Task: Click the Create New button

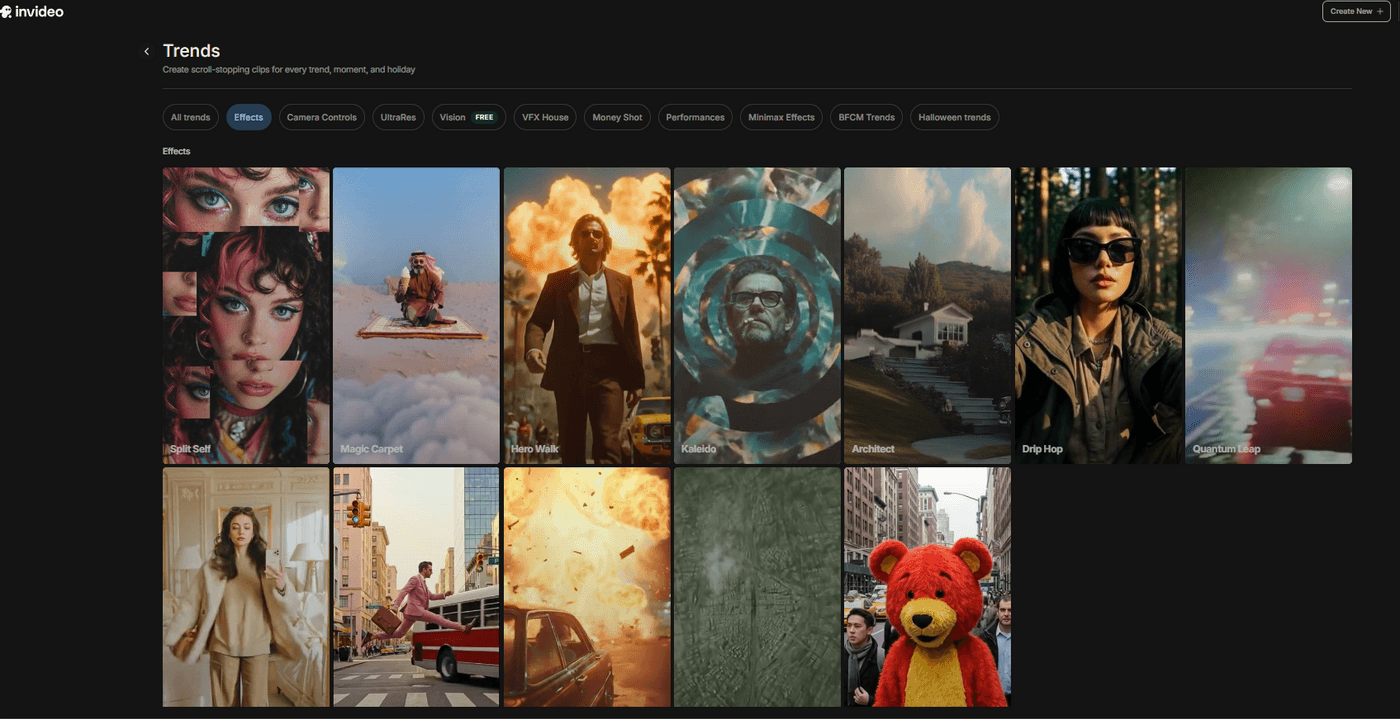Action: [x=1356, y=11]
